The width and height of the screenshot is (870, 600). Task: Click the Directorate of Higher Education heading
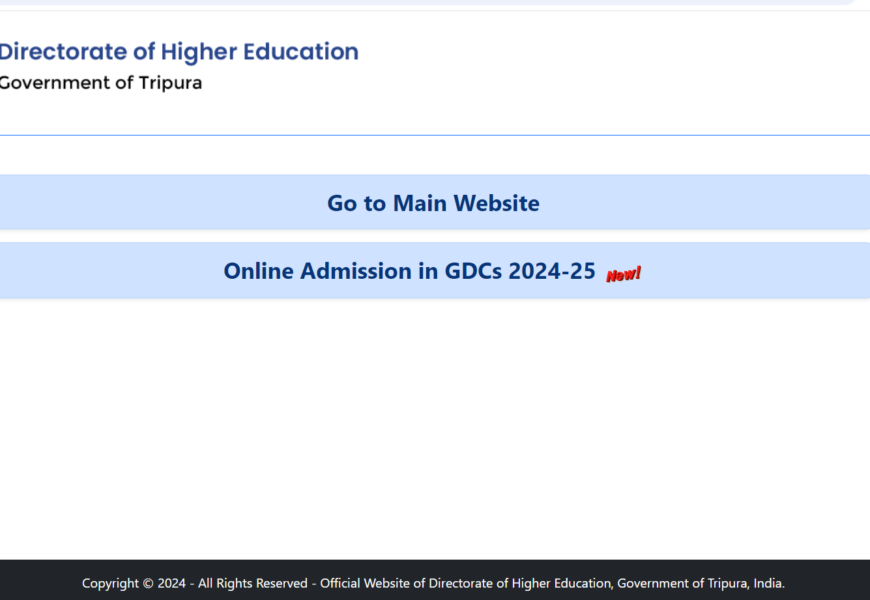pyautogui.click(x=179, y=52)
